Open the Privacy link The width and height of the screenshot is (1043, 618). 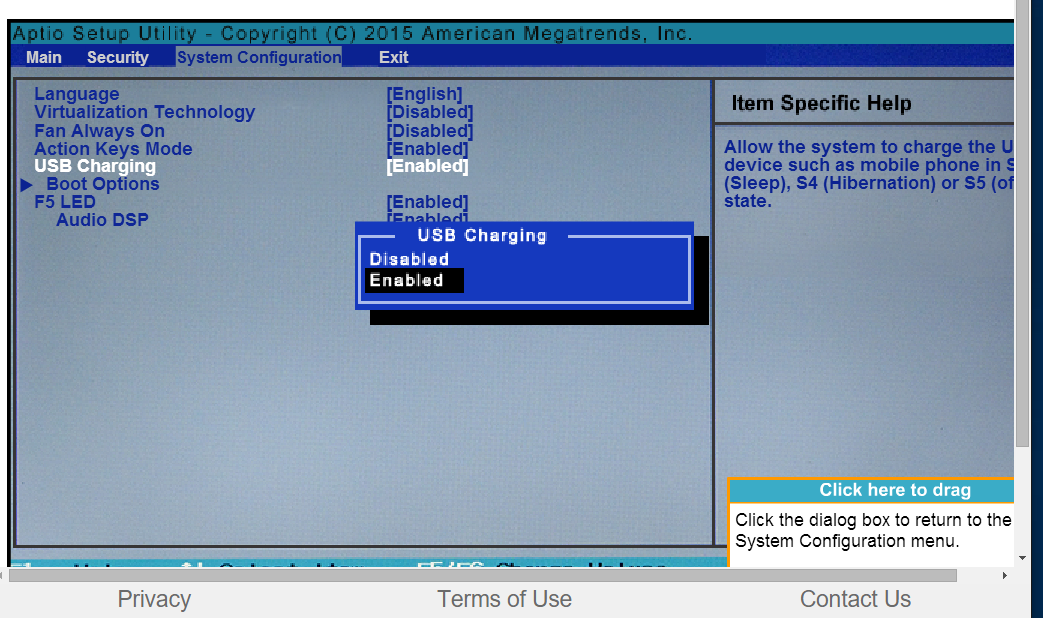(x=154, y=599)
